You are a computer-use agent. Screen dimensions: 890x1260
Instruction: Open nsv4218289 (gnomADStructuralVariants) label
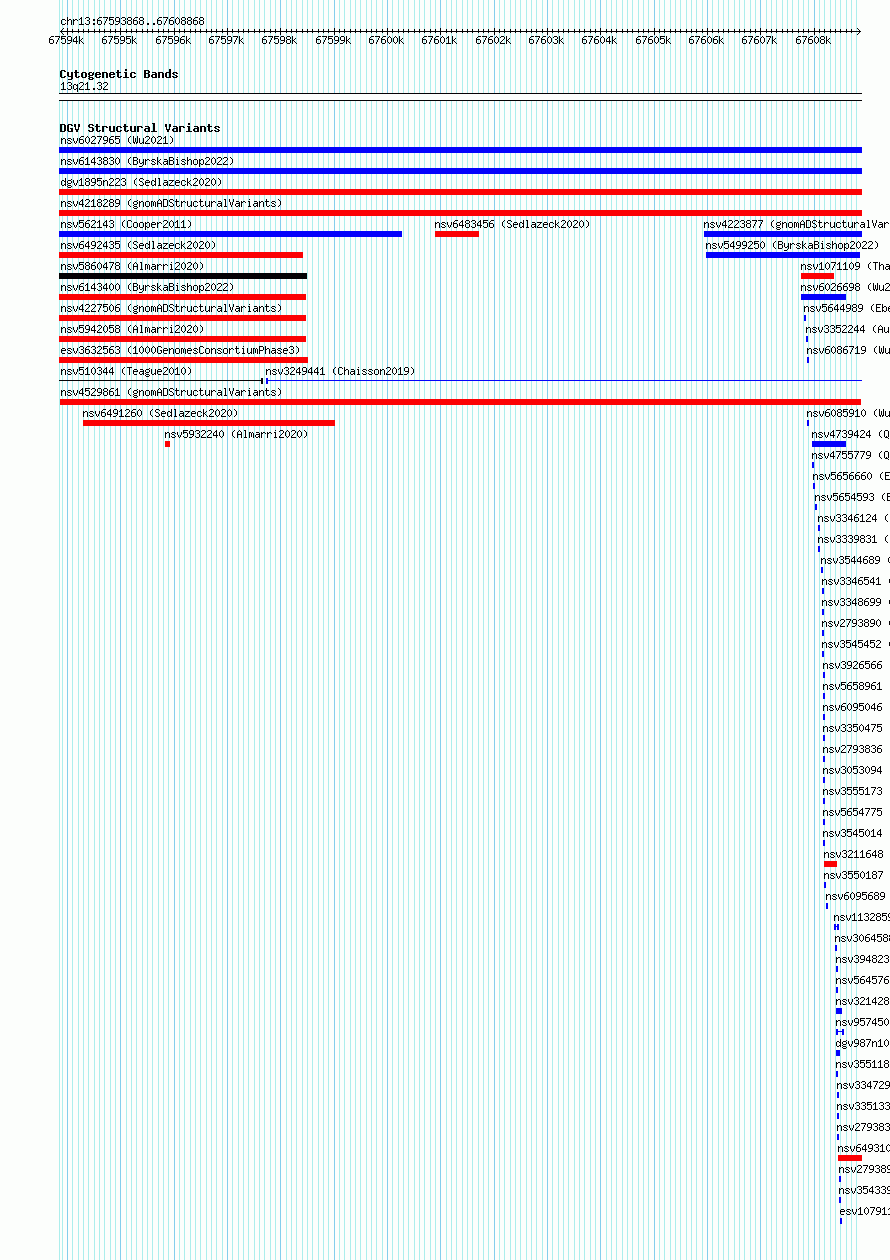(171, 203)
